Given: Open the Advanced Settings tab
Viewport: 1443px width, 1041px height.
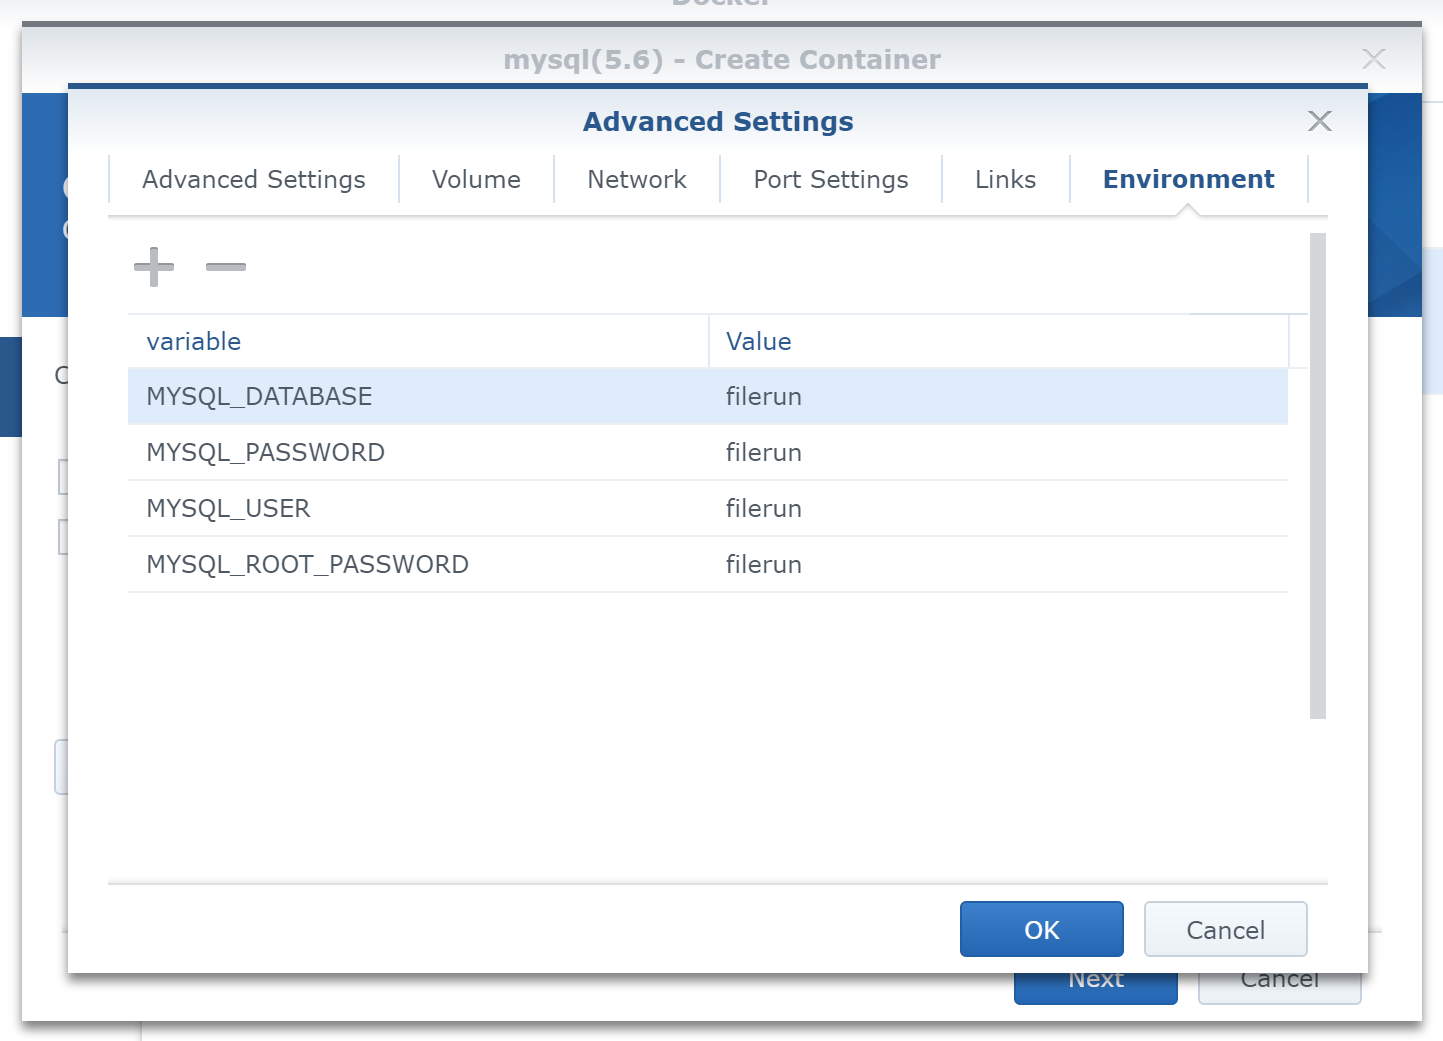Looking at the screenshot, I should click(254, 180).
